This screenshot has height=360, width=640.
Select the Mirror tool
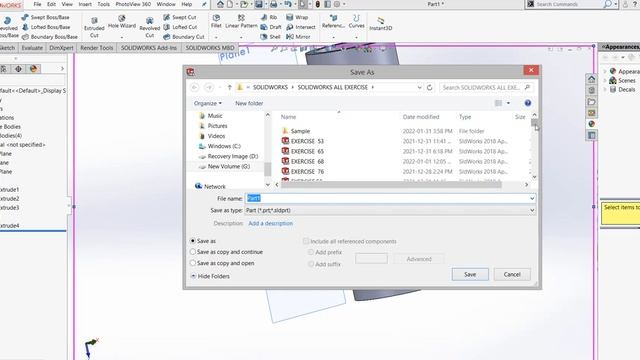tap(298, 37)
